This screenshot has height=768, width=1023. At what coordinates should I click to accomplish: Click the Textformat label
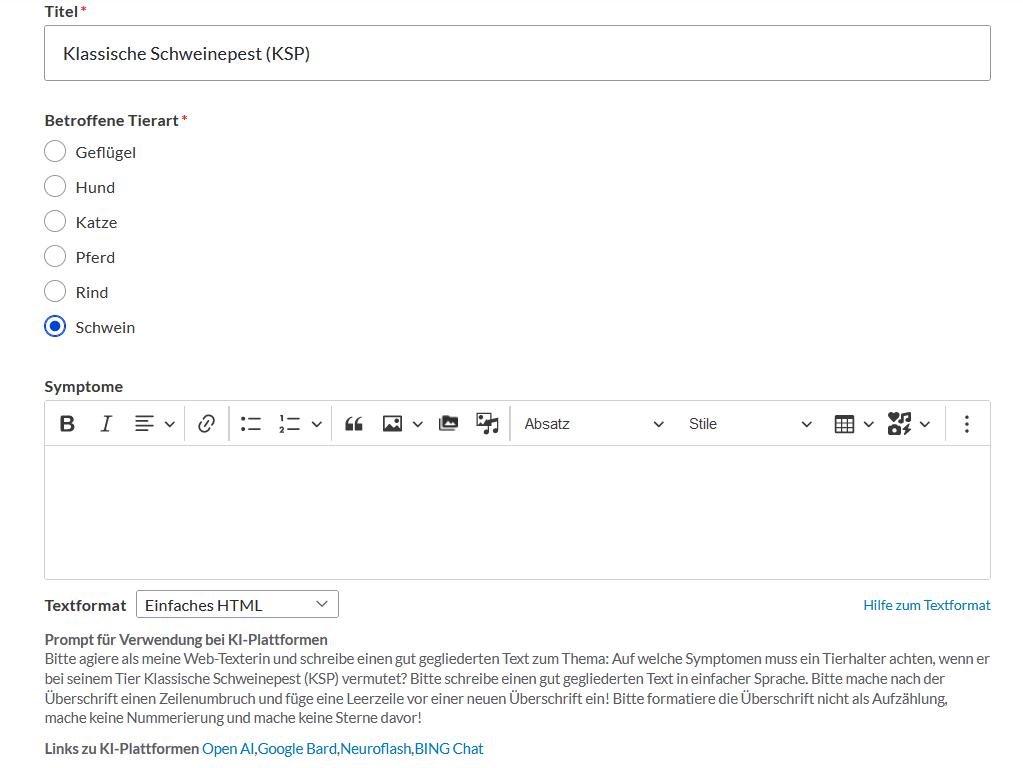coord(85,606)
